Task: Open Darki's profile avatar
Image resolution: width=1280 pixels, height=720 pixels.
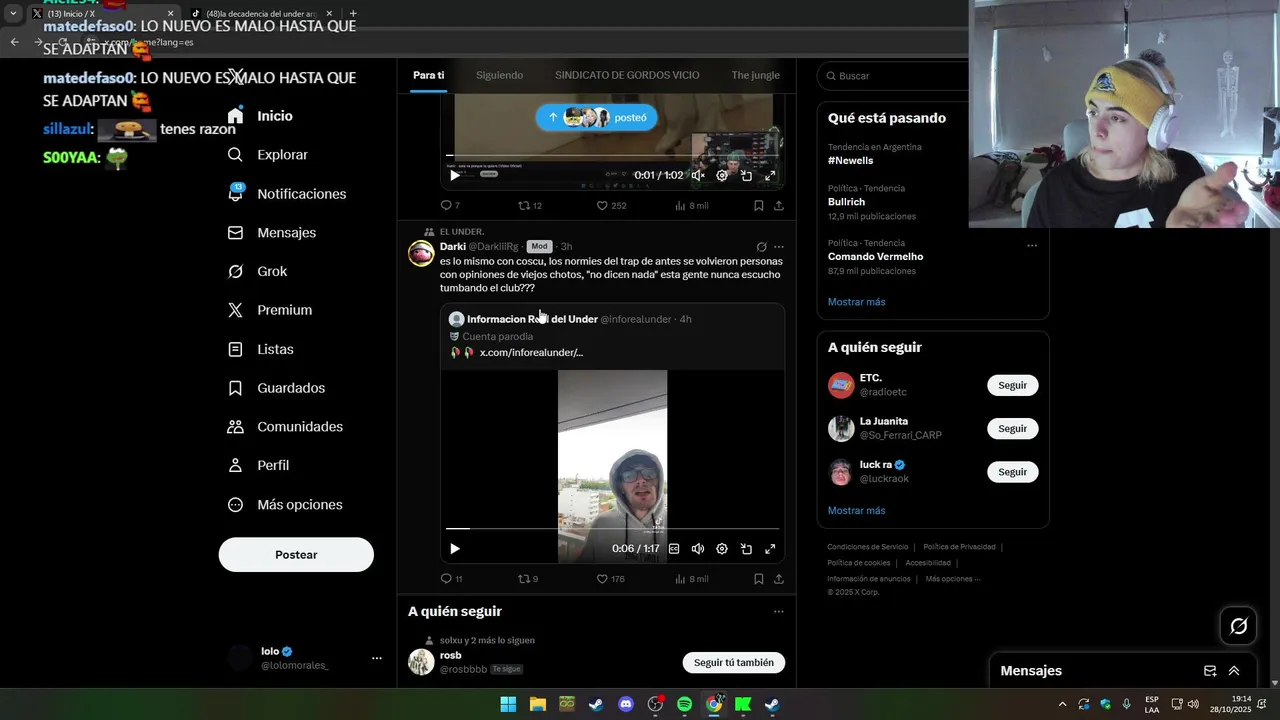Action: click(x=421, y=253)
